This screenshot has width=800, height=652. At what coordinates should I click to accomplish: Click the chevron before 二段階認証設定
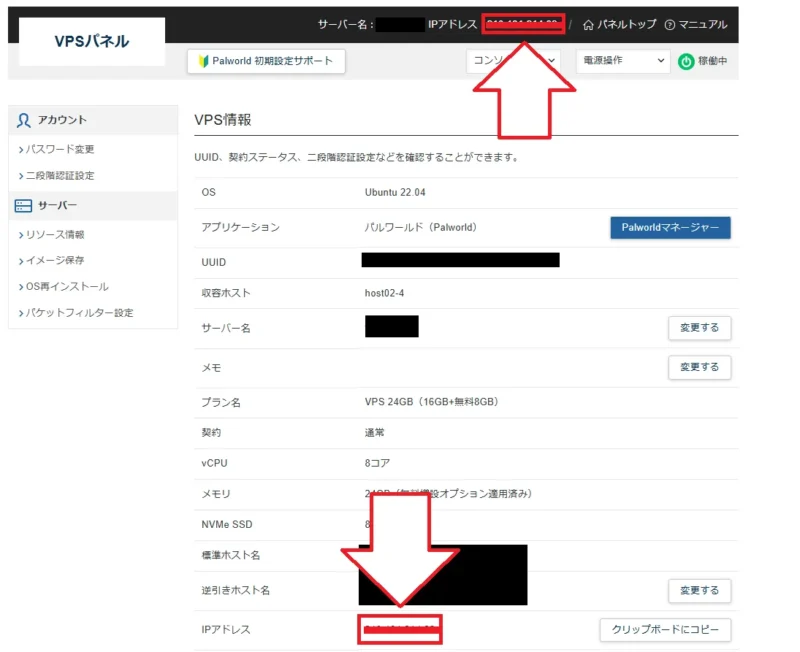pos(21,177)
